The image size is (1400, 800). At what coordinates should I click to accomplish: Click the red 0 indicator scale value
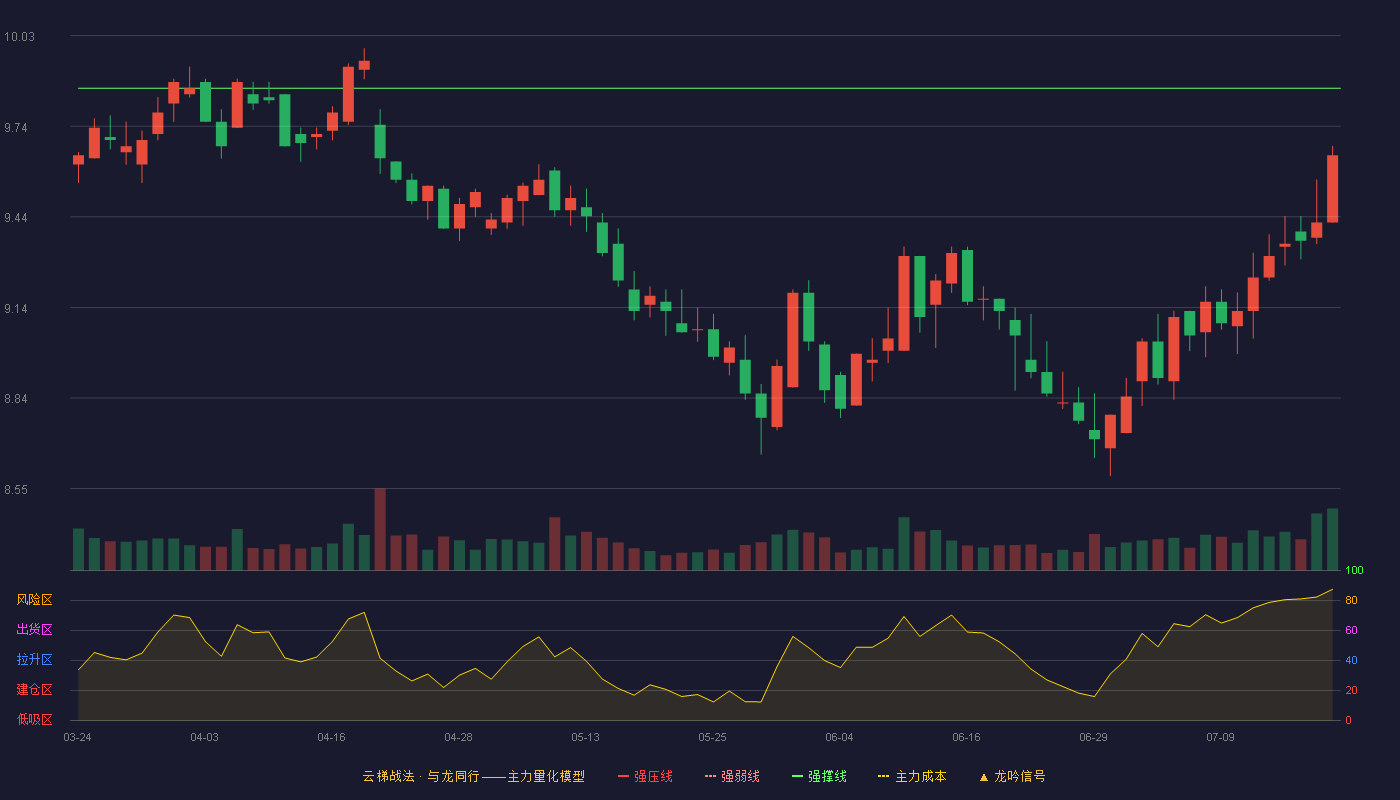click(x=1348, y=720)
